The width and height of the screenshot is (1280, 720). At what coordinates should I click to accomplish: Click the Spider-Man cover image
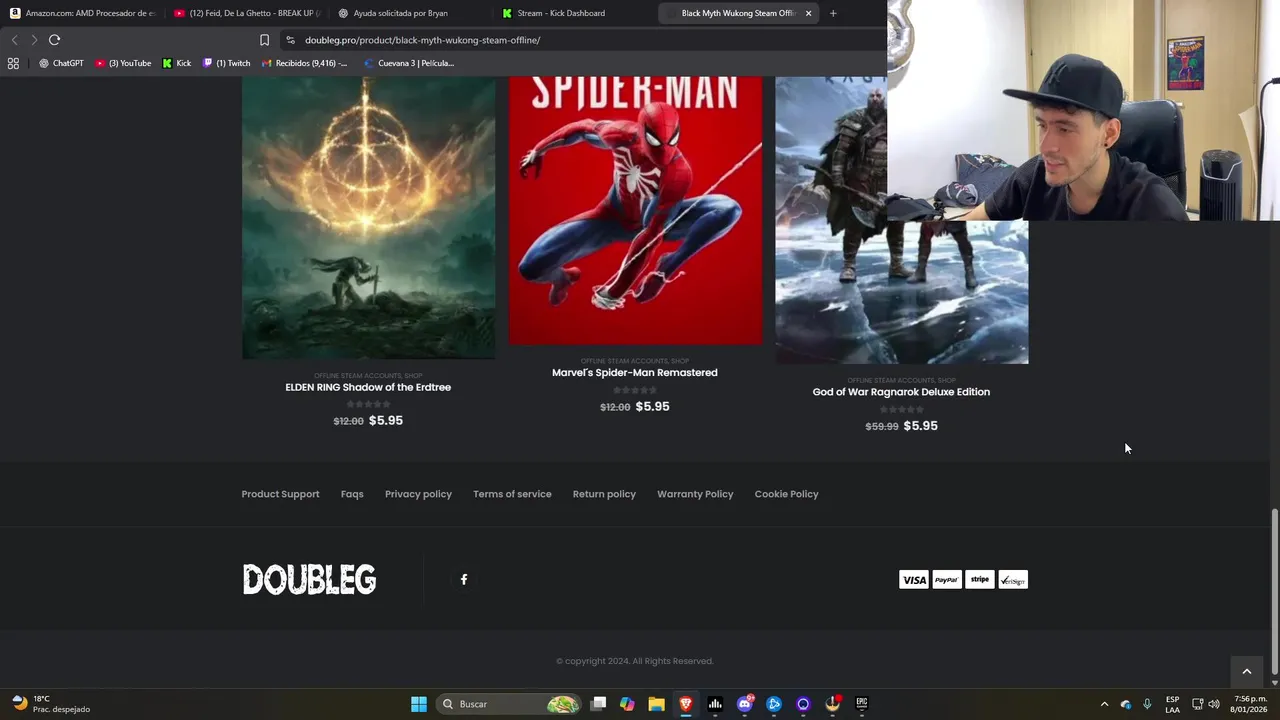[635, 210]
